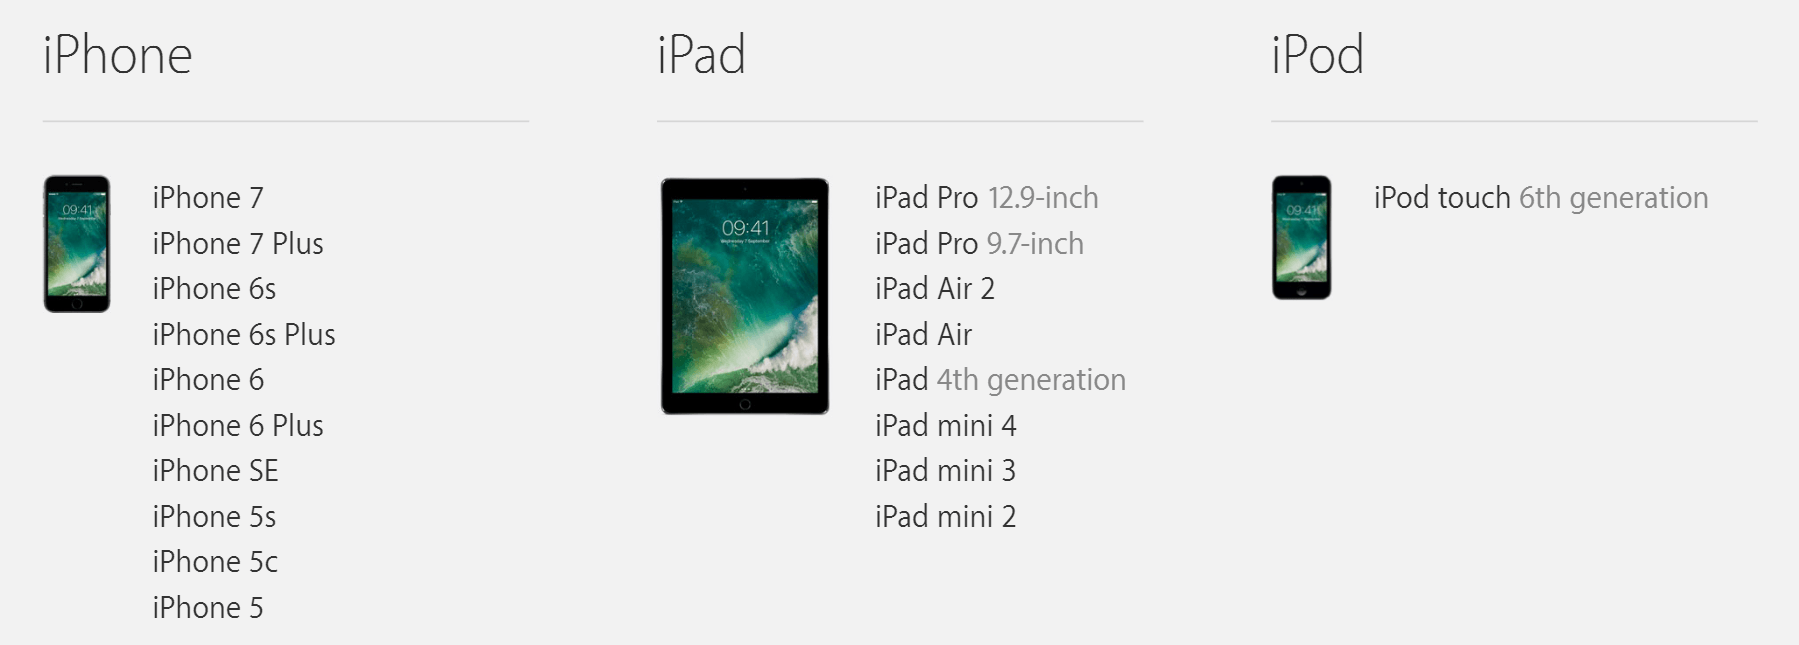1799x645 pixels.
Task: Click the iPad device image
Action: [745, 296]
